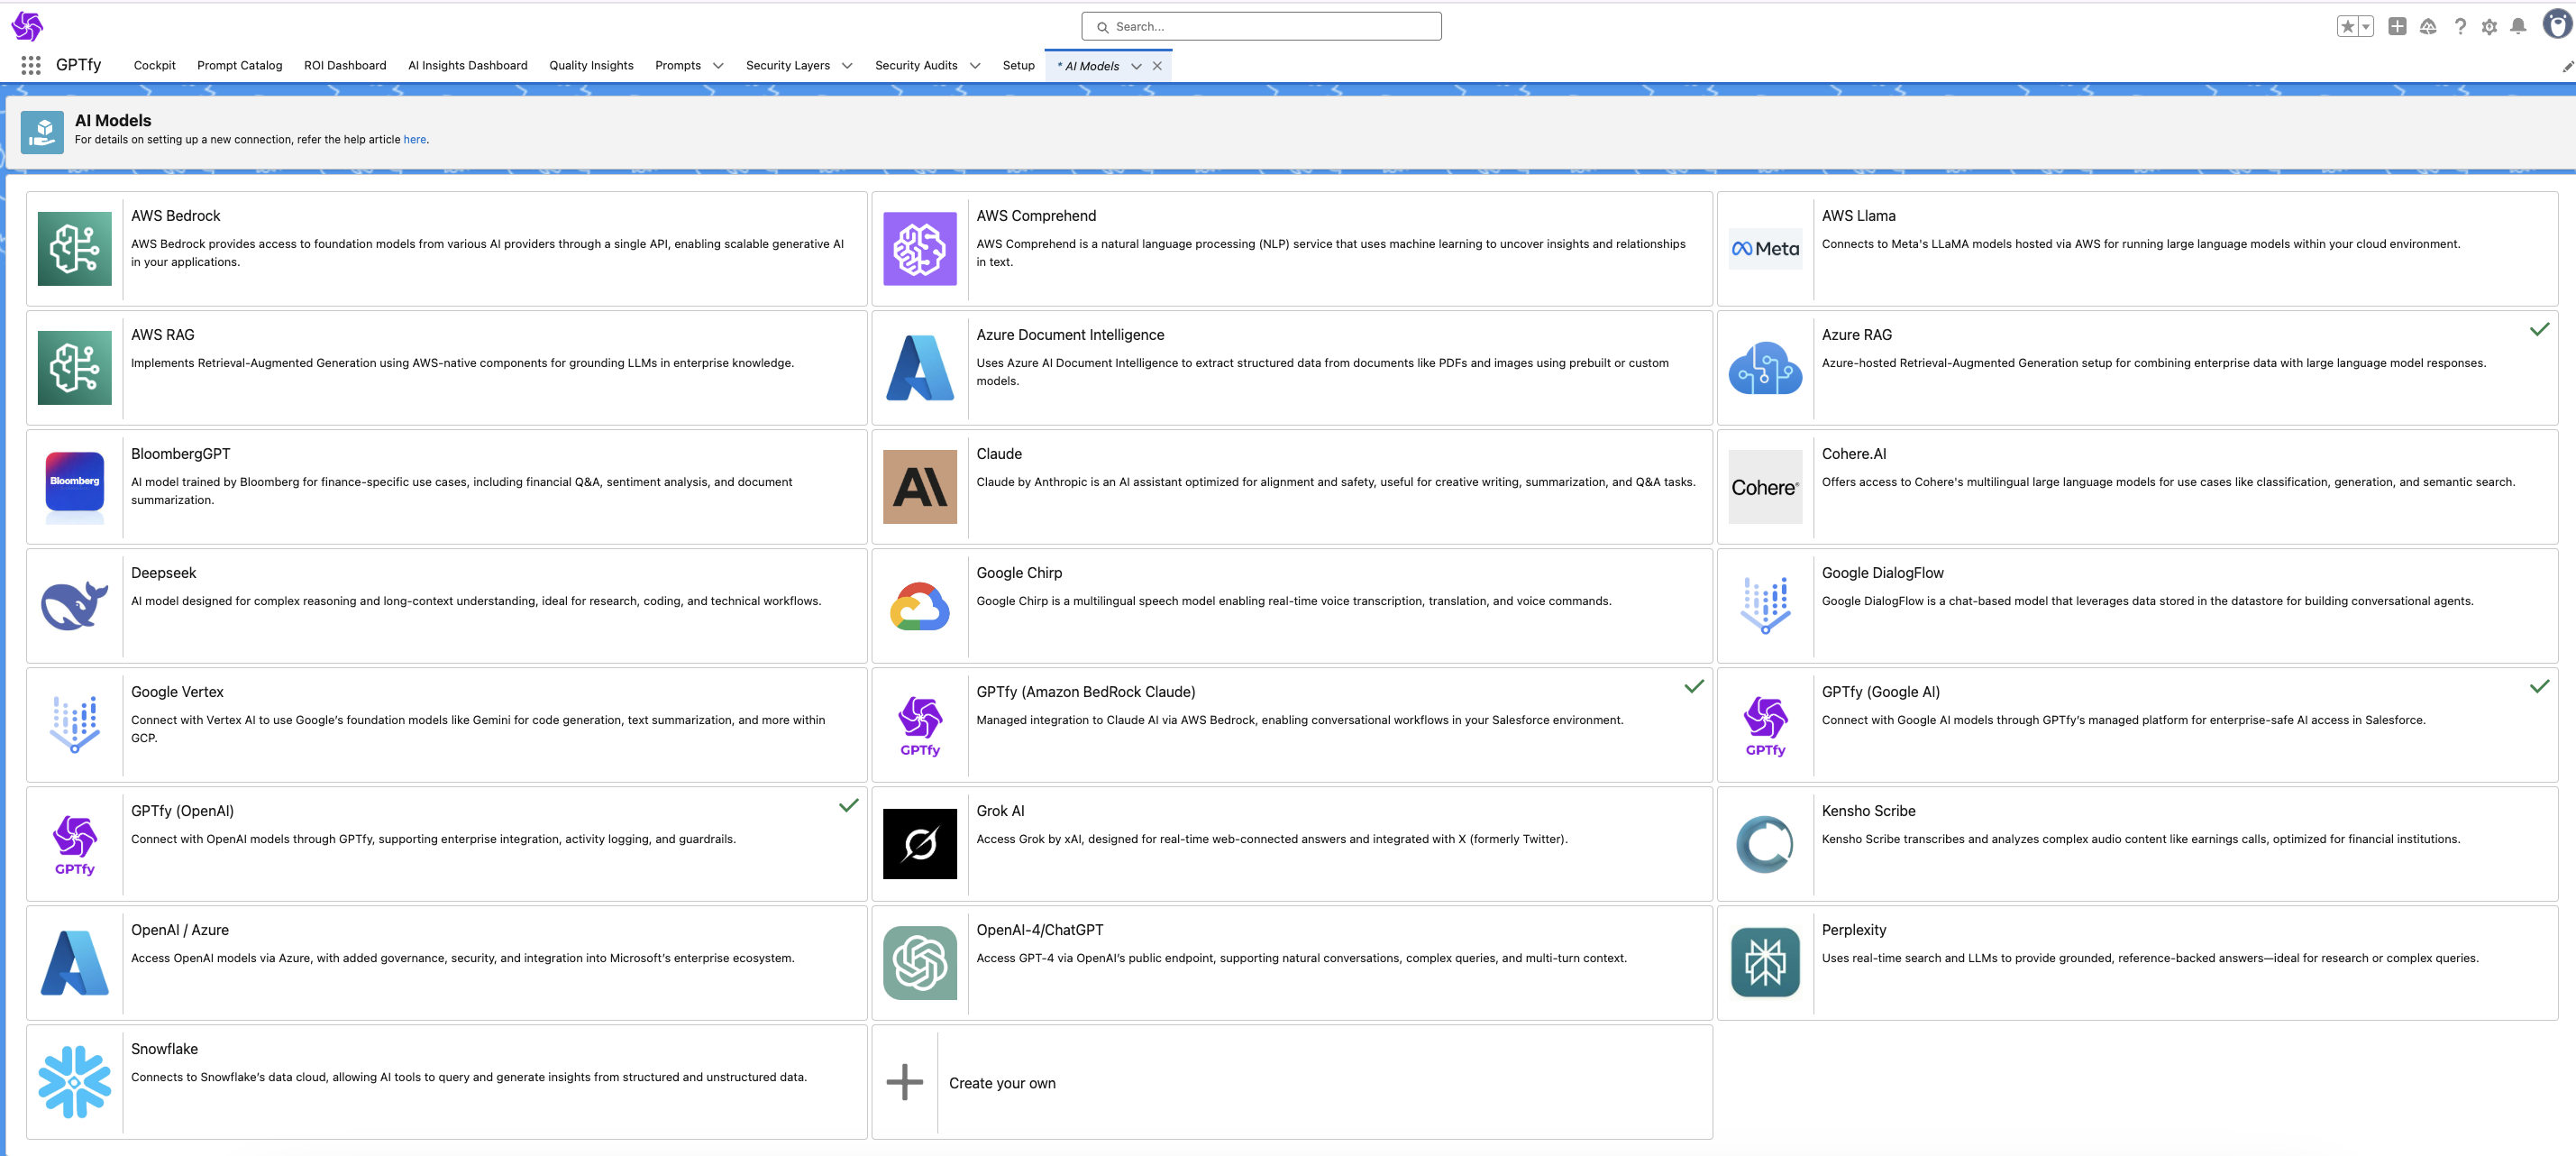
Task: Click the Create your own label
Action: point(1002,1083)
